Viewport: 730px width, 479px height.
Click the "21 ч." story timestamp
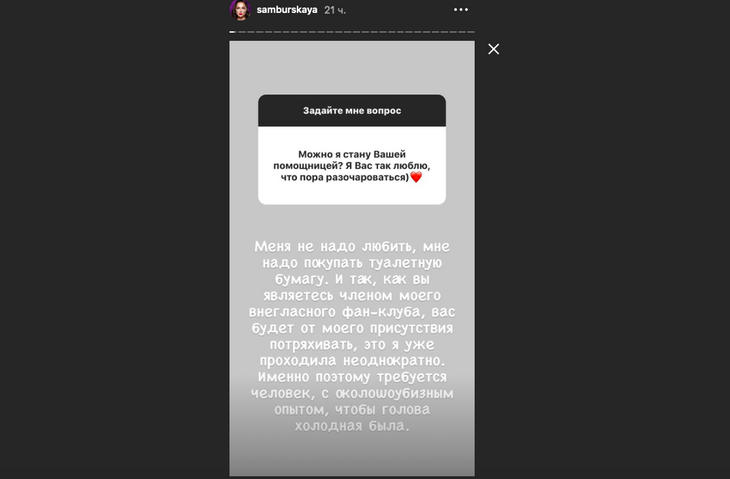coord(335,10)
